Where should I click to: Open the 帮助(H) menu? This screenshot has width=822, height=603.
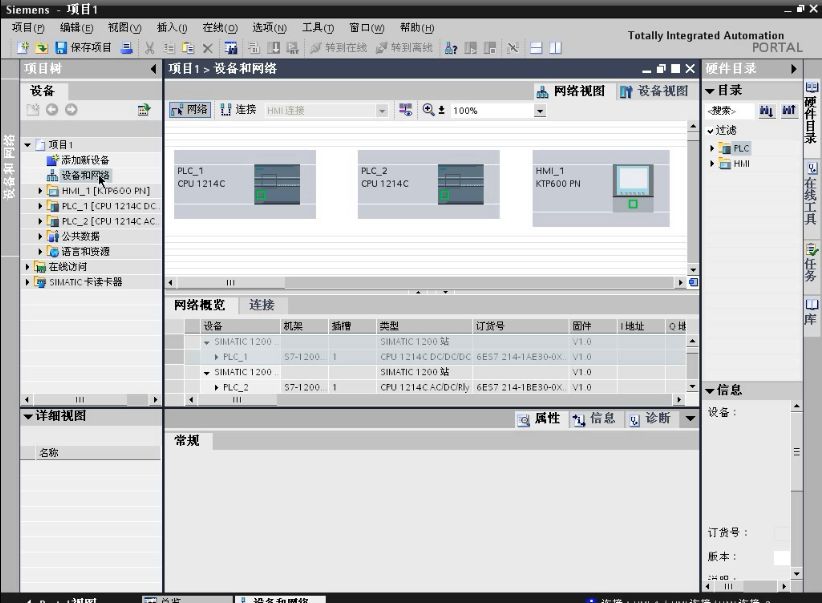pos(417,27)
